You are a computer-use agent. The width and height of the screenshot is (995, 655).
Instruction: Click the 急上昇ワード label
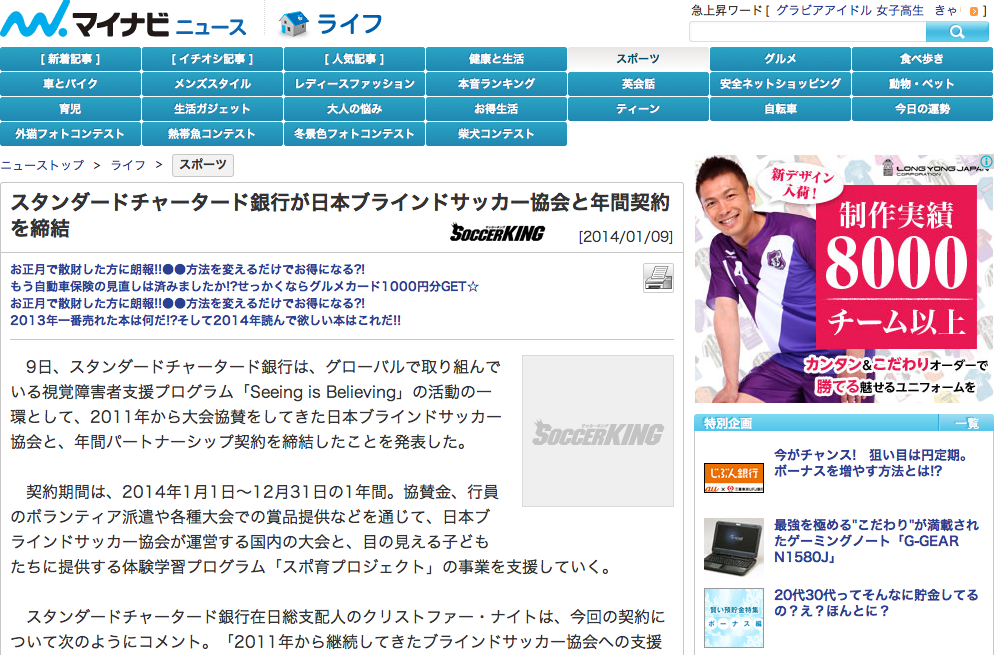click(x=727, y=10)
